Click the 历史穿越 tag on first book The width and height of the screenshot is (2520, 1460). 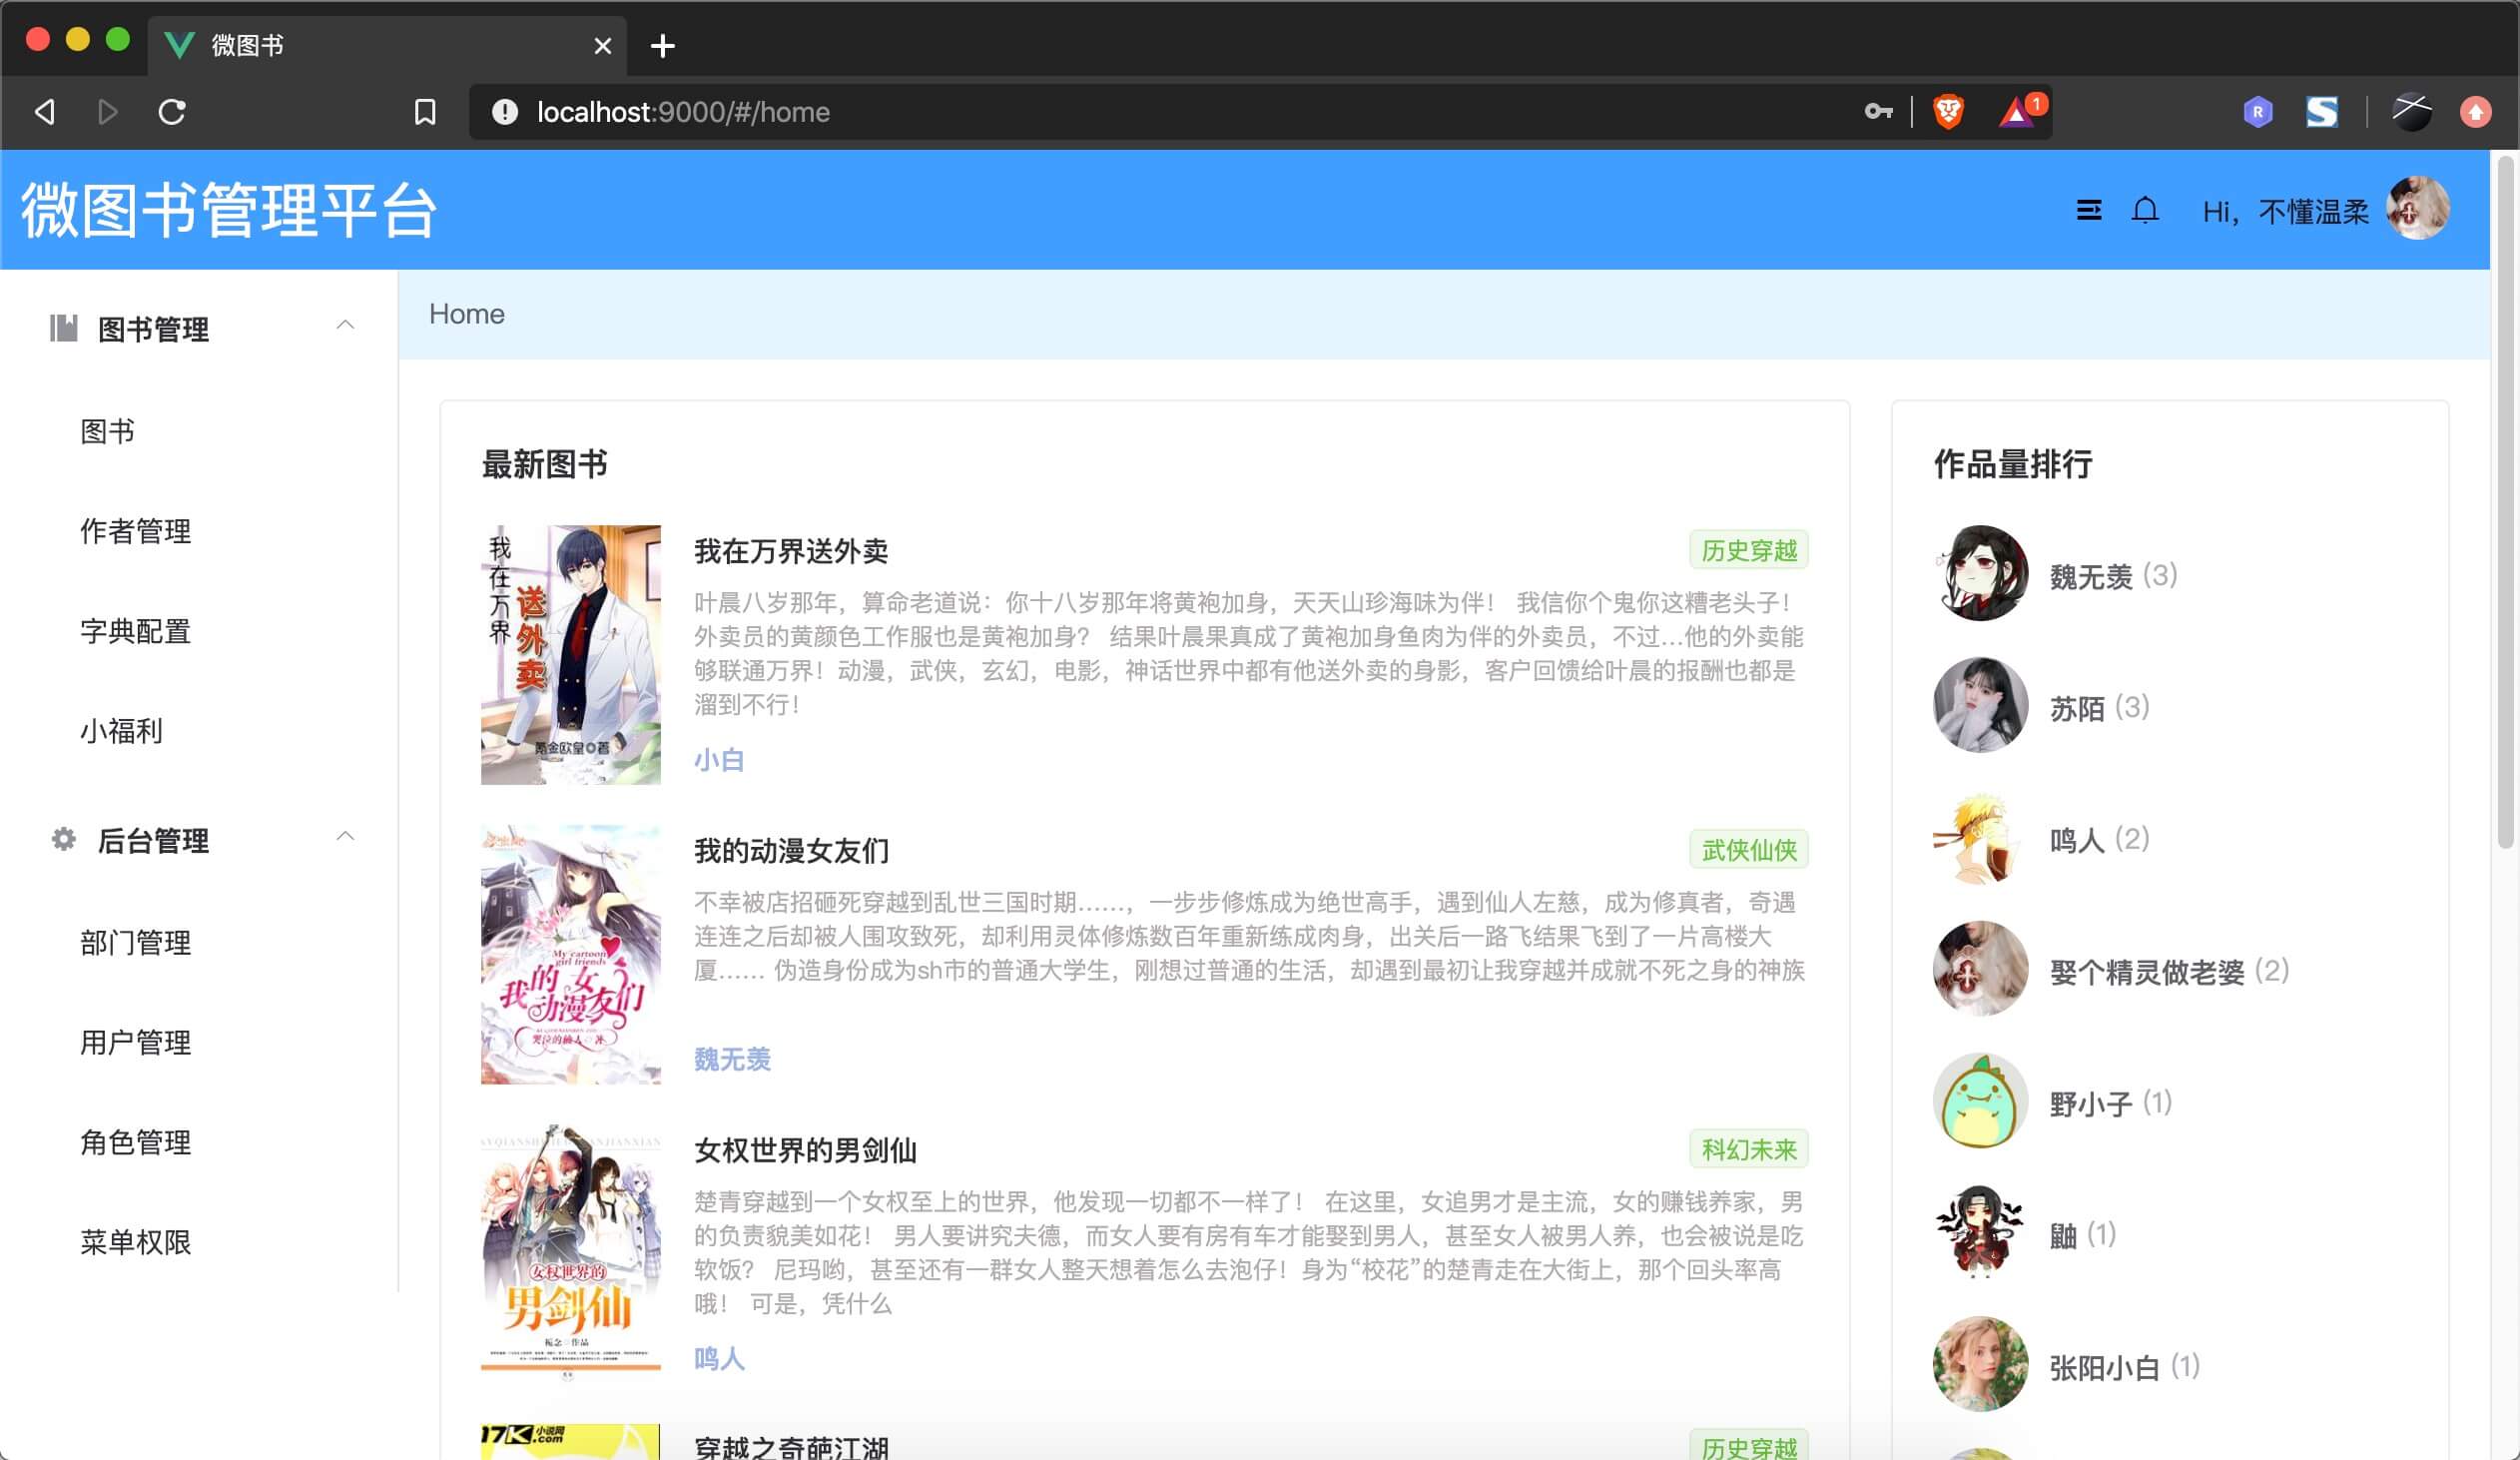coord(1748,550)
